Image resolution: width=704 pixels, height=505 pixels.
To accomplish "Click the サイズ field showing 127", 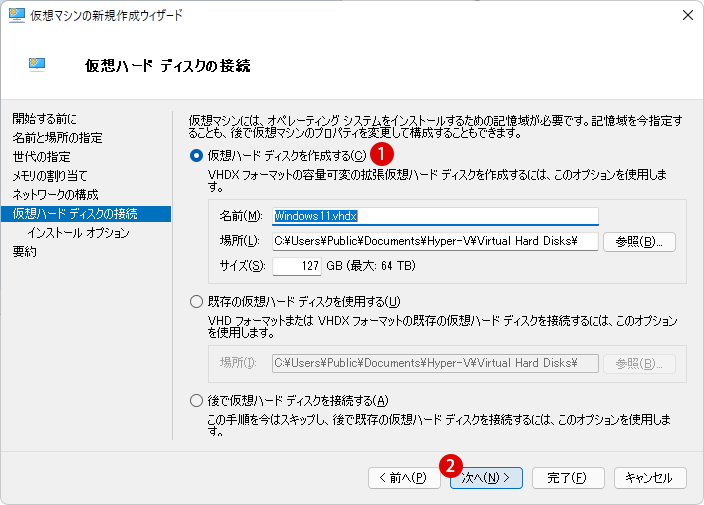I will coord(297,266).
